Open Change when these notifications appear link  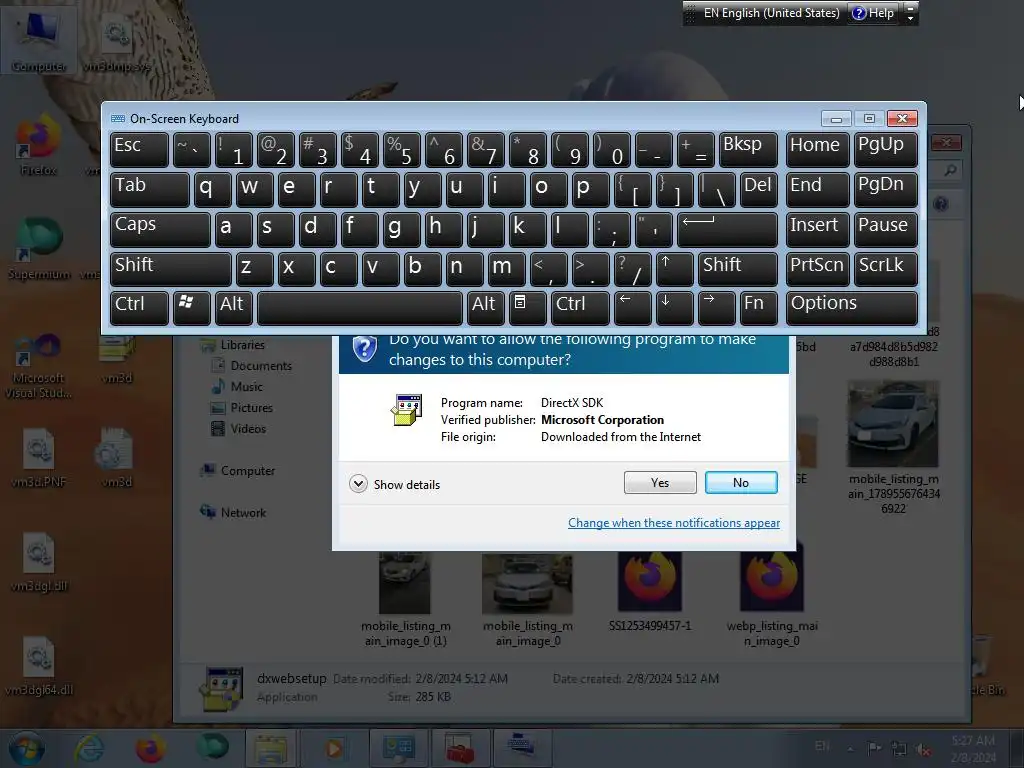click(673, 523)
